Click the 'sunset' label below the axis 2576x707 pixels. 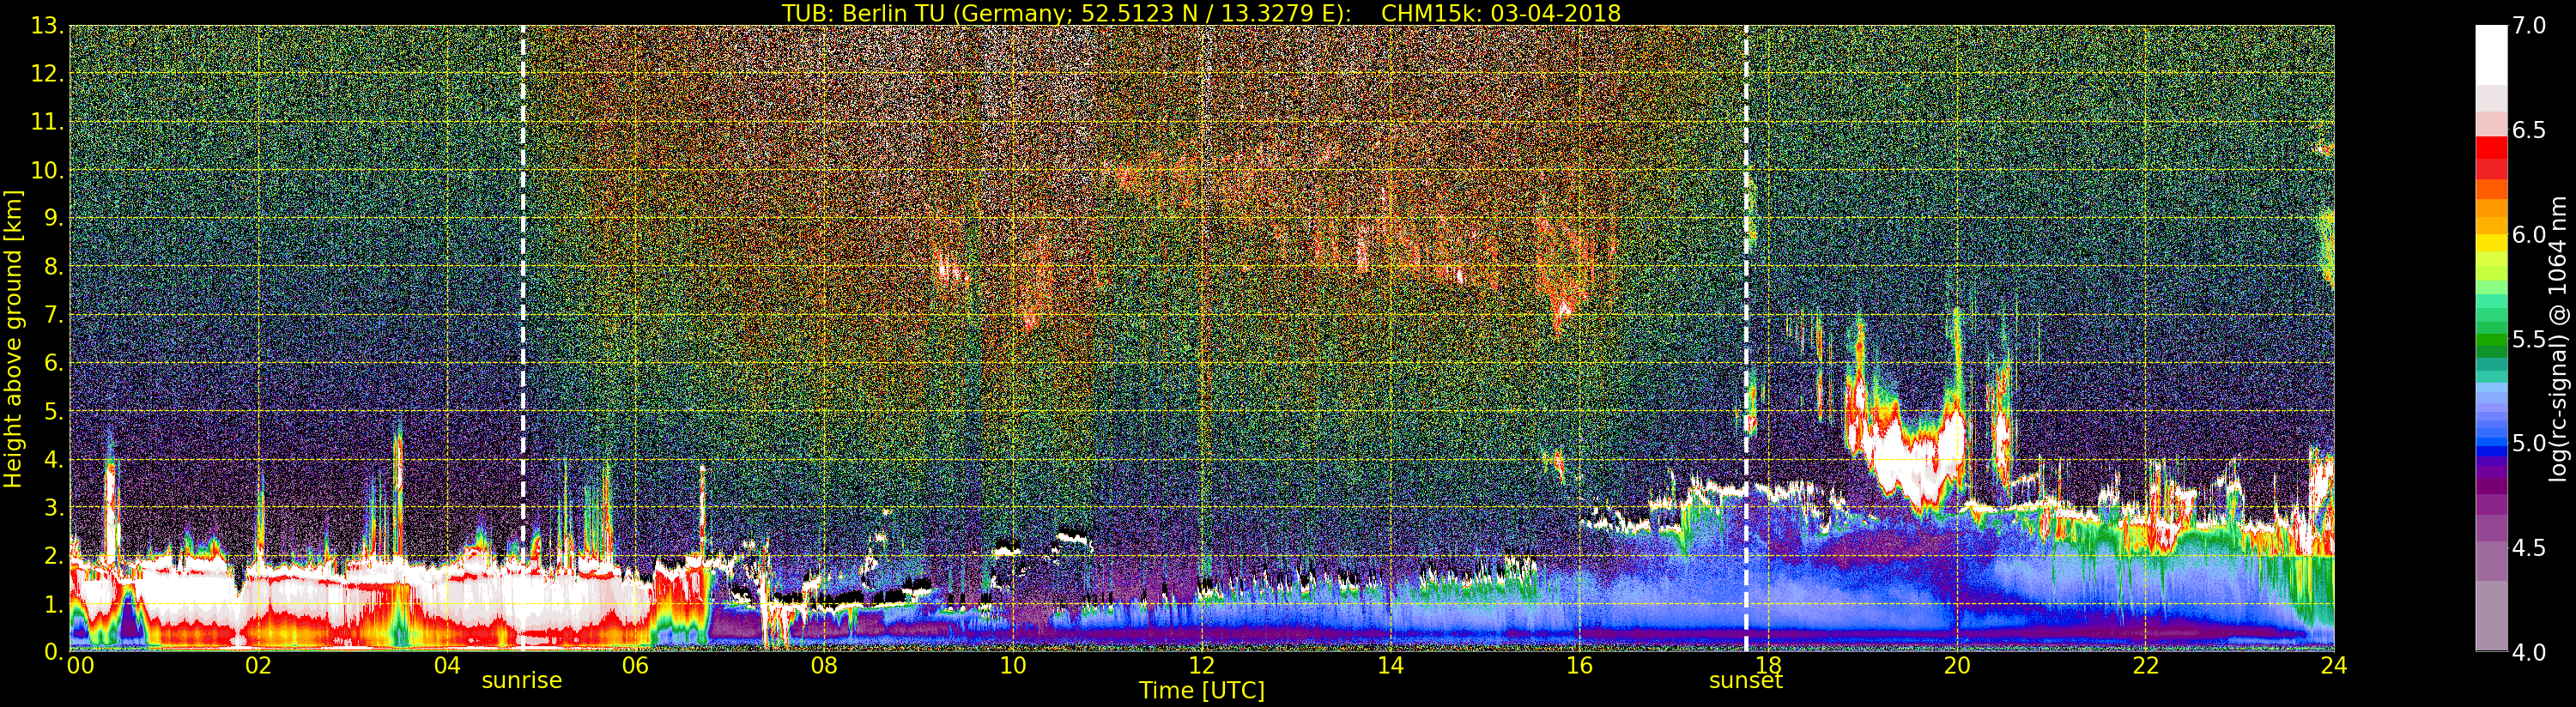pos(1746,681)
